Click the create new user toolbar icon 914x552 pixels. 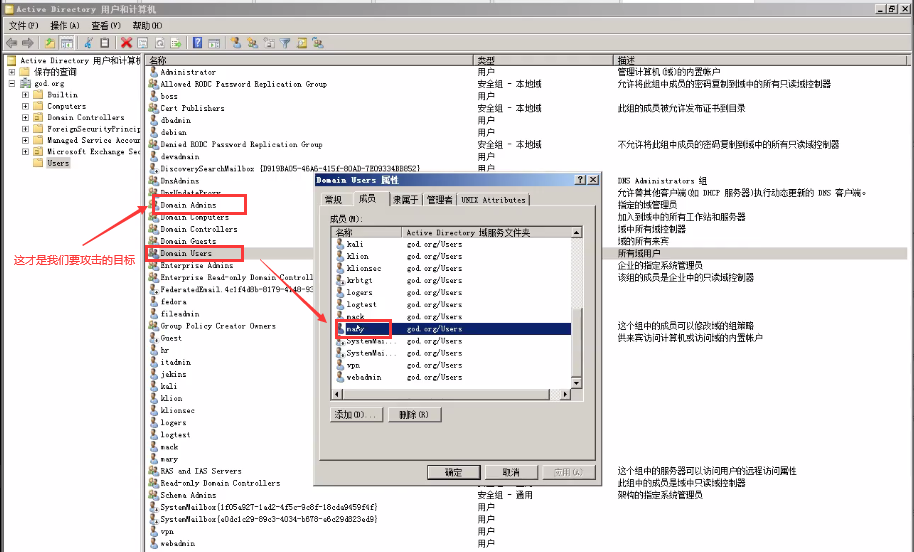(237, 43)
